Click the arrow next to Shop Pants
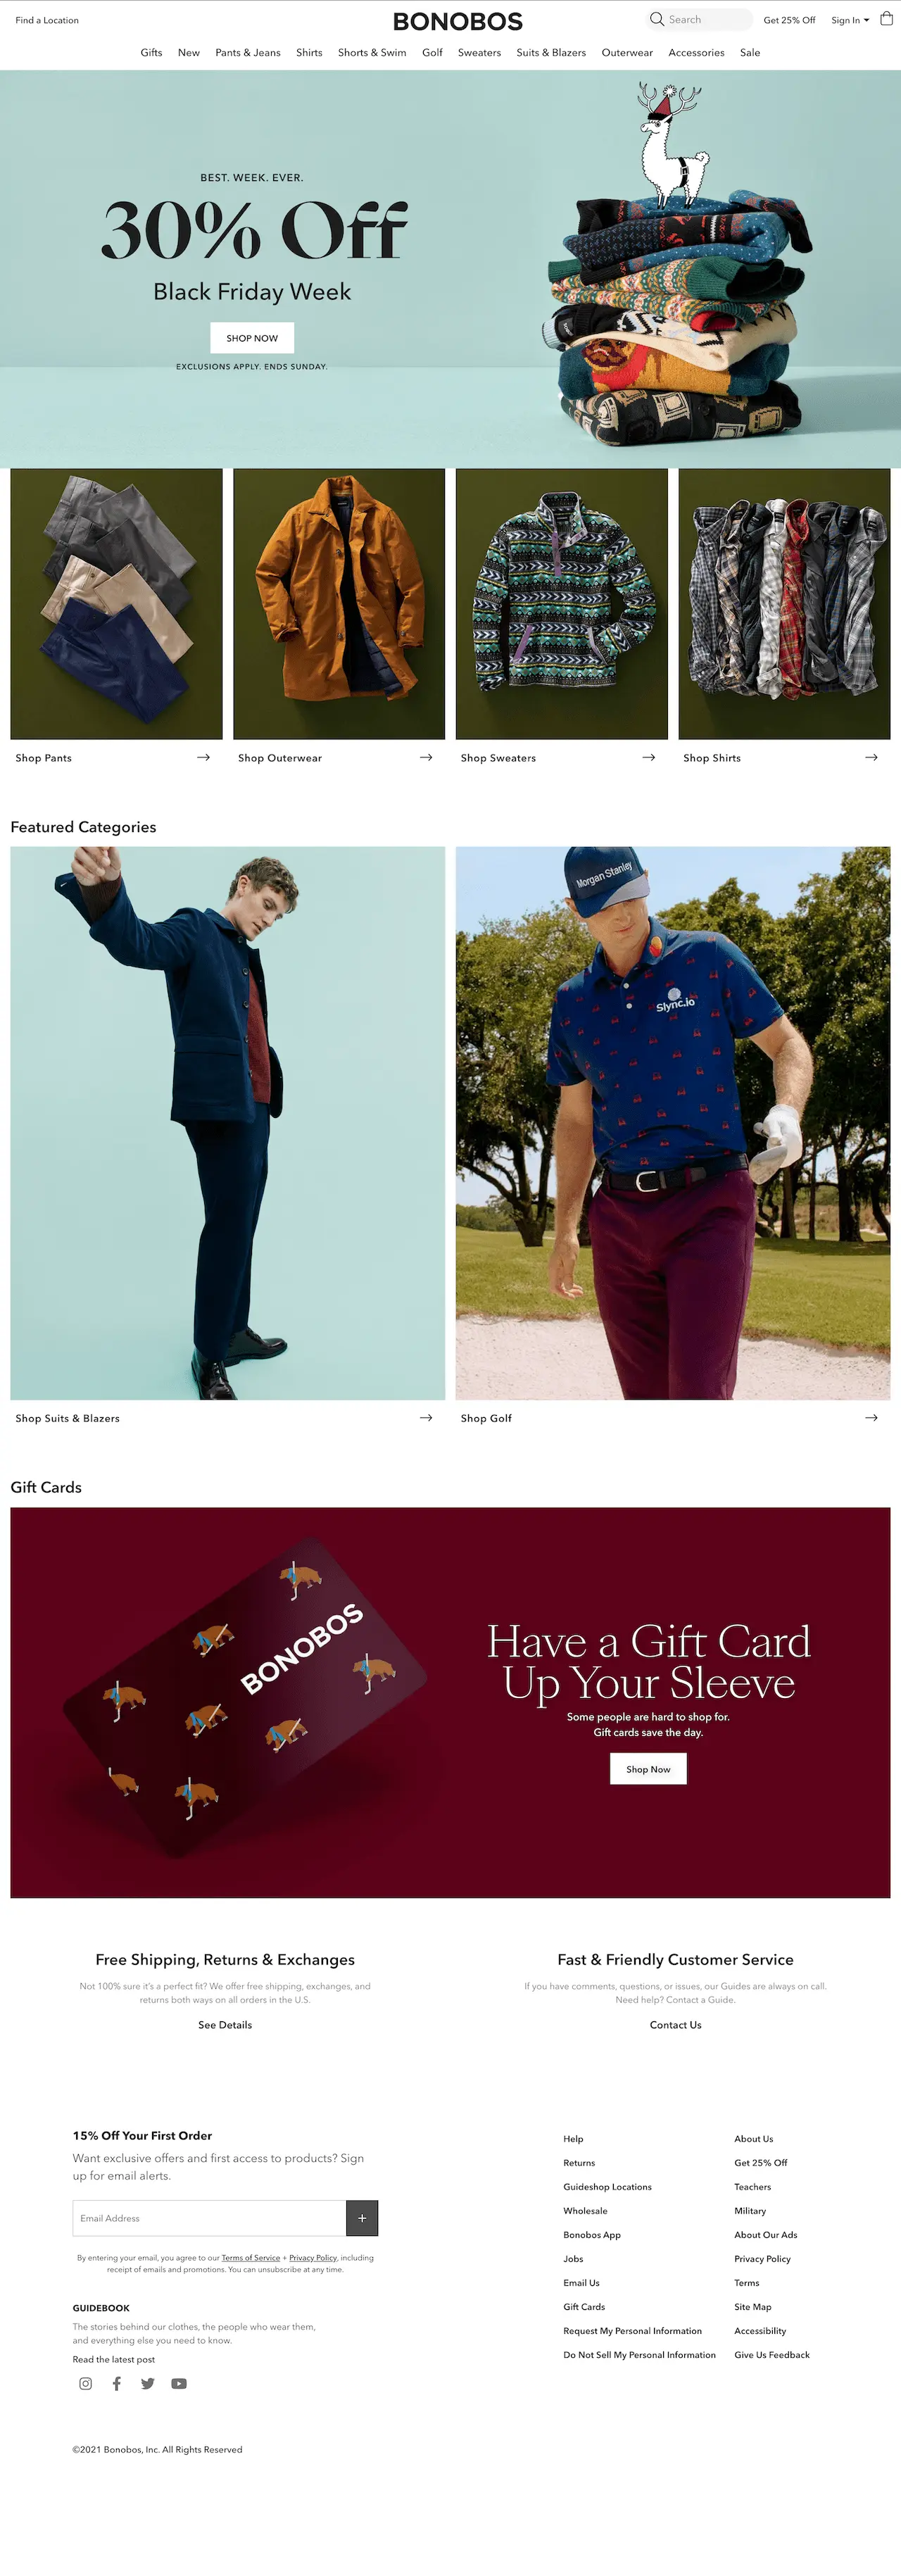The height and width of the screenshot is (2576, 901). click(204, 757)
